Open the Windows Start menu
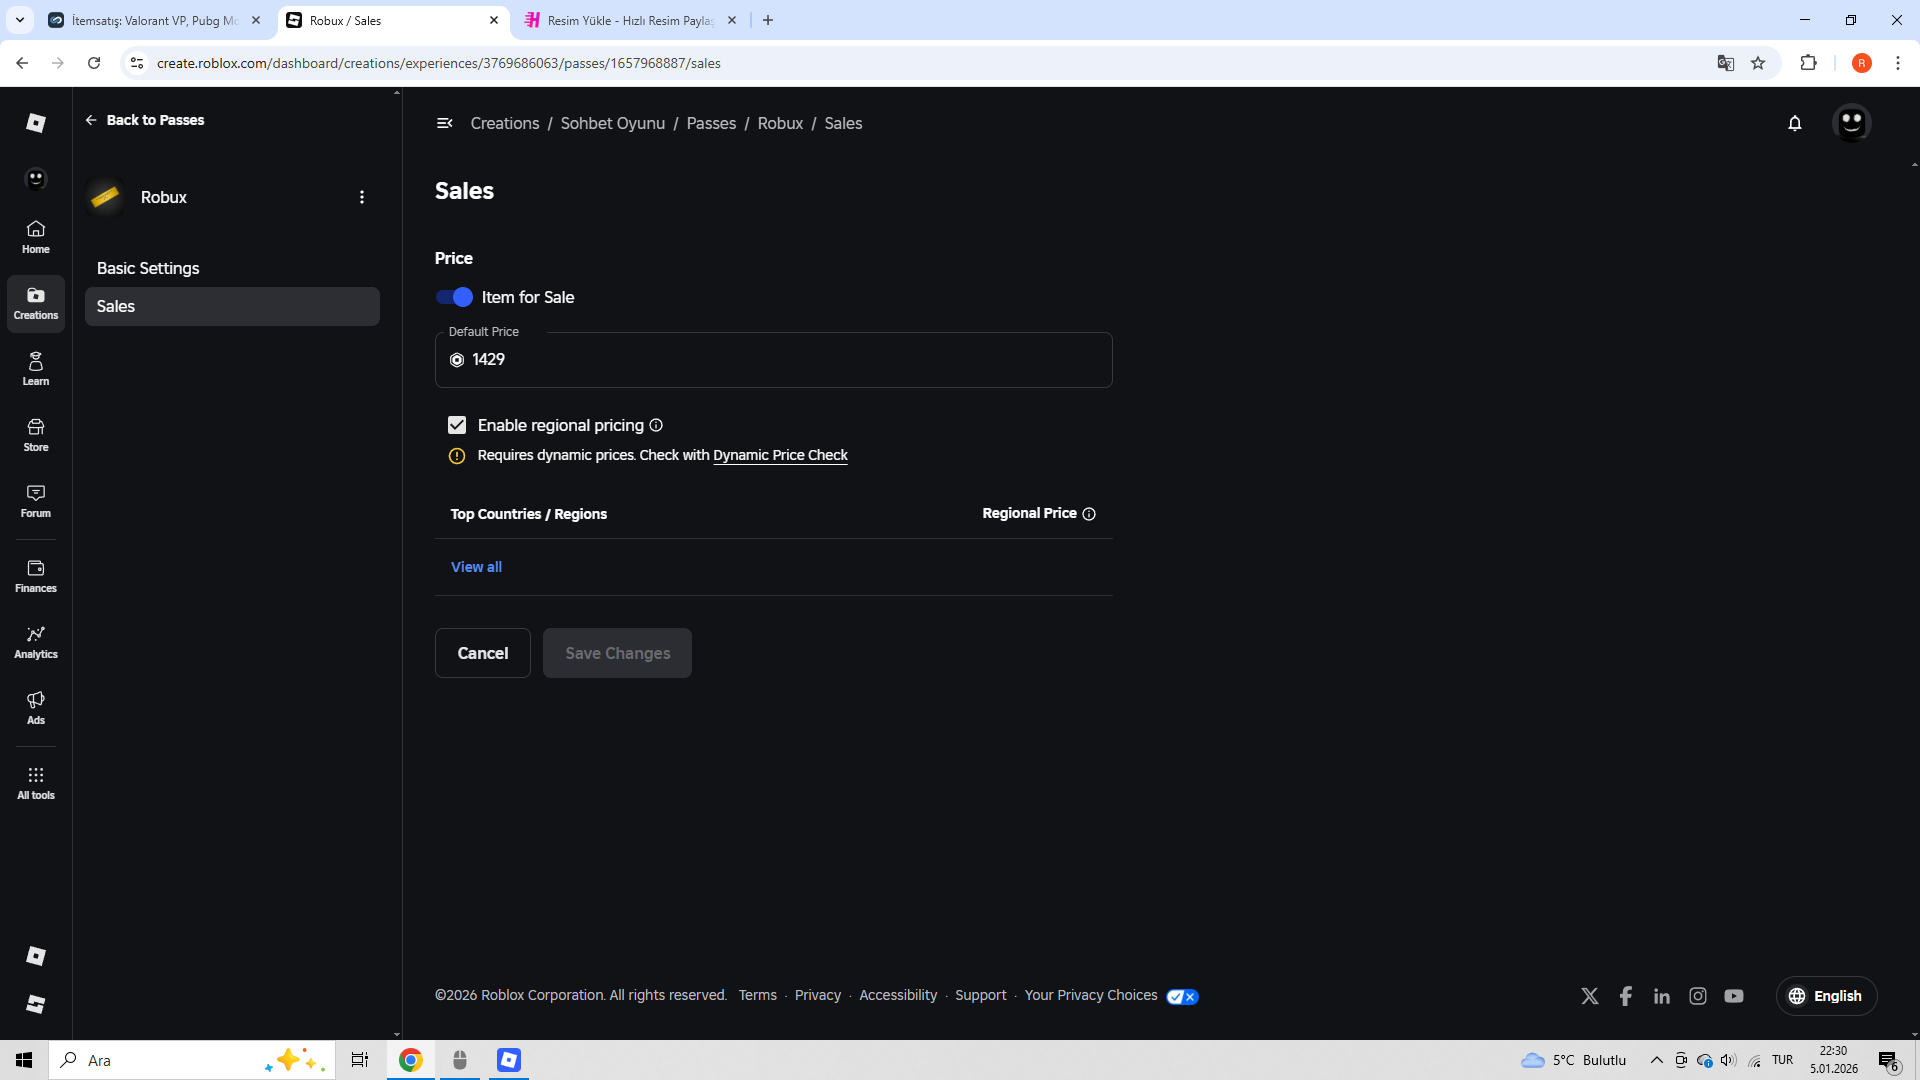The height and width of the screenshot is (1080, 1920). point(24,1060)
